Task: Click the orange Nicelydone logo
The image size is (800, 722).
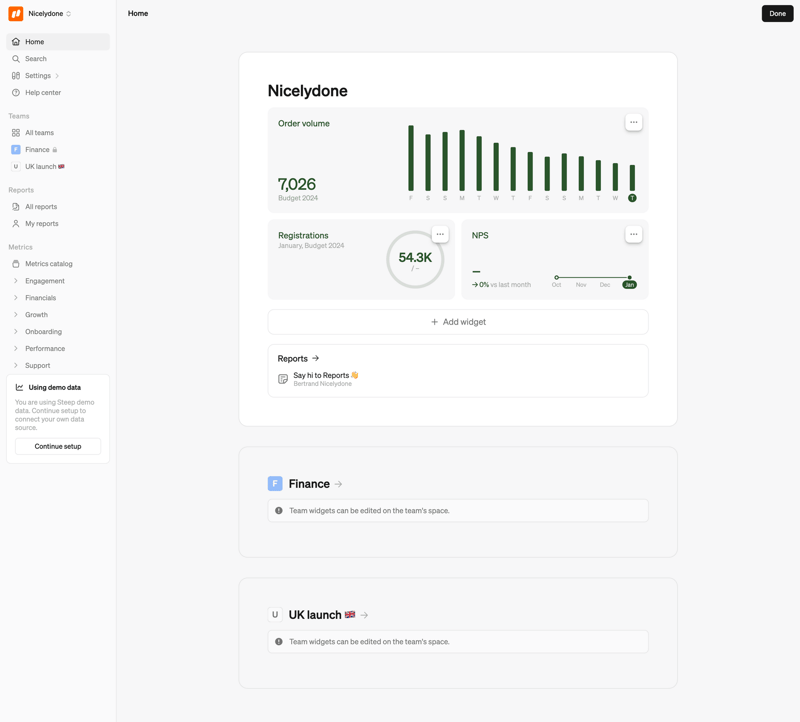Action: coord(14,14)
